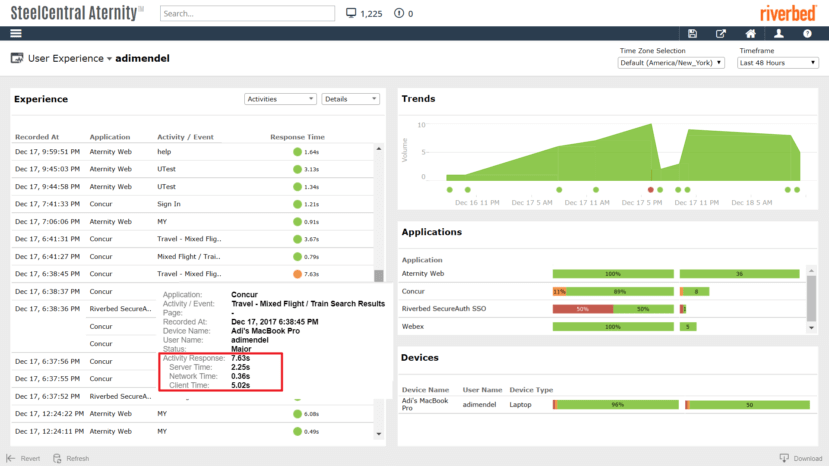Click green status dot showing 0.49s
The width and height of the screenshot is (829, 466).
(297, 432)
